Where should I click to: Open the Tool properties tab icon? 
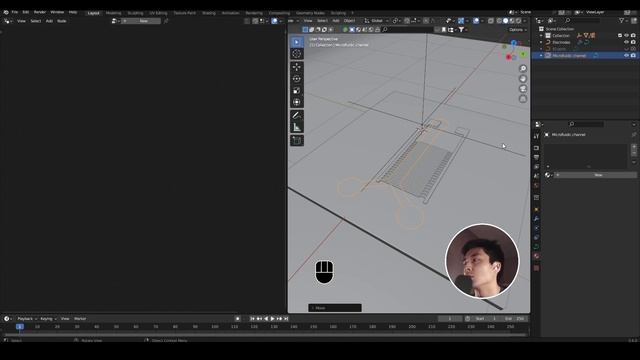pos(536,136)
